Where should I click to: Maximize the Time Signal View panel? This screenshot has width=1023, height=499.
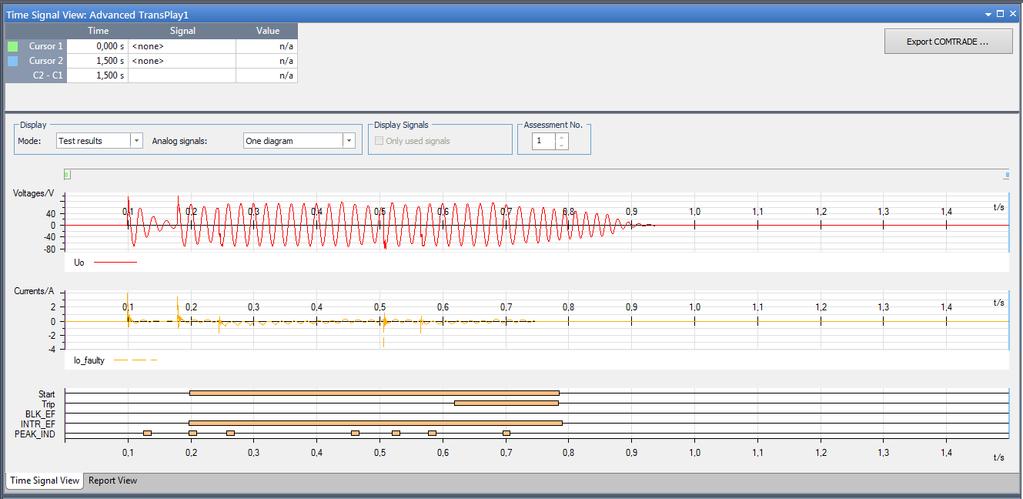(x=1001, y=13)
